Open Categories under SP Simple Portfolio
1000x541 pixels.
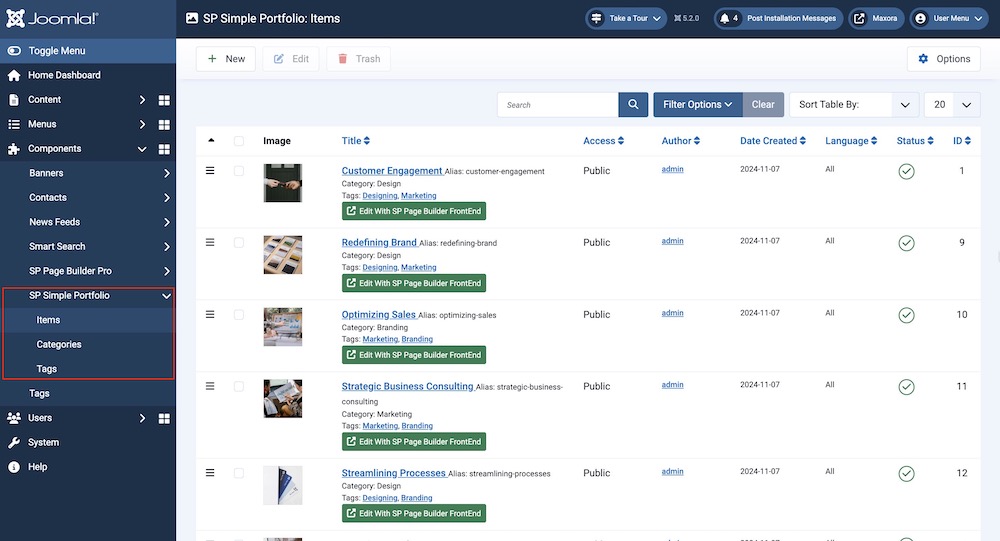coord(59,345)
